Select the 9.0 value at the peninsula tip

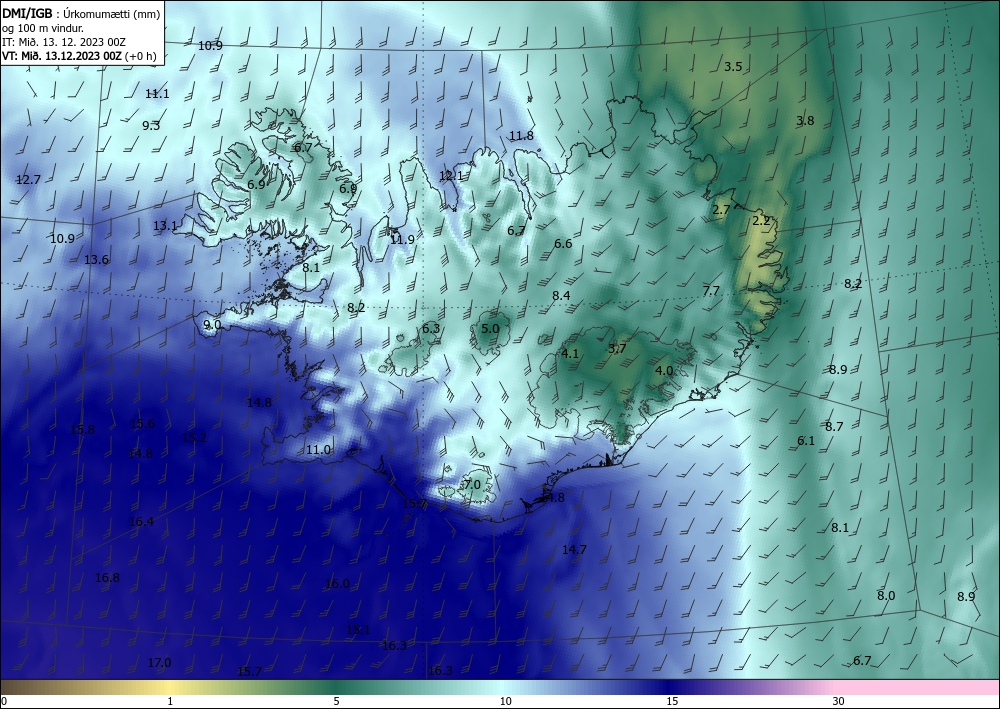click(212, 325)
